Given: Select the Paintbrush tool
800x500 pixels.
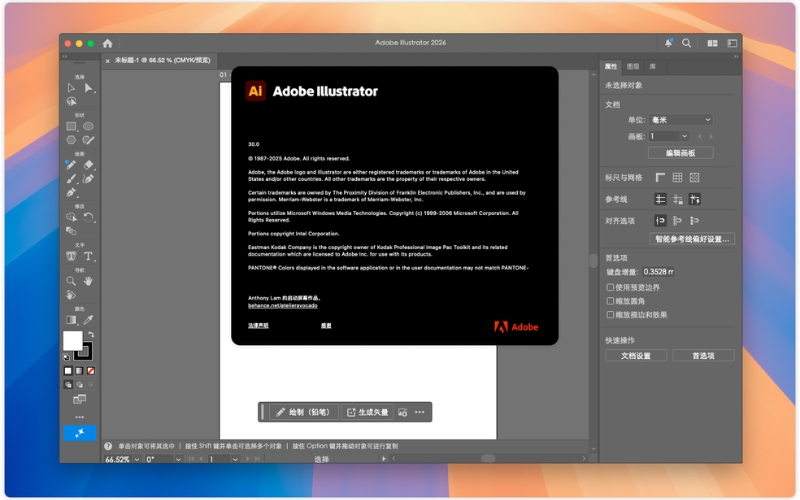Looking at the screenshot, I should [71, 179].
